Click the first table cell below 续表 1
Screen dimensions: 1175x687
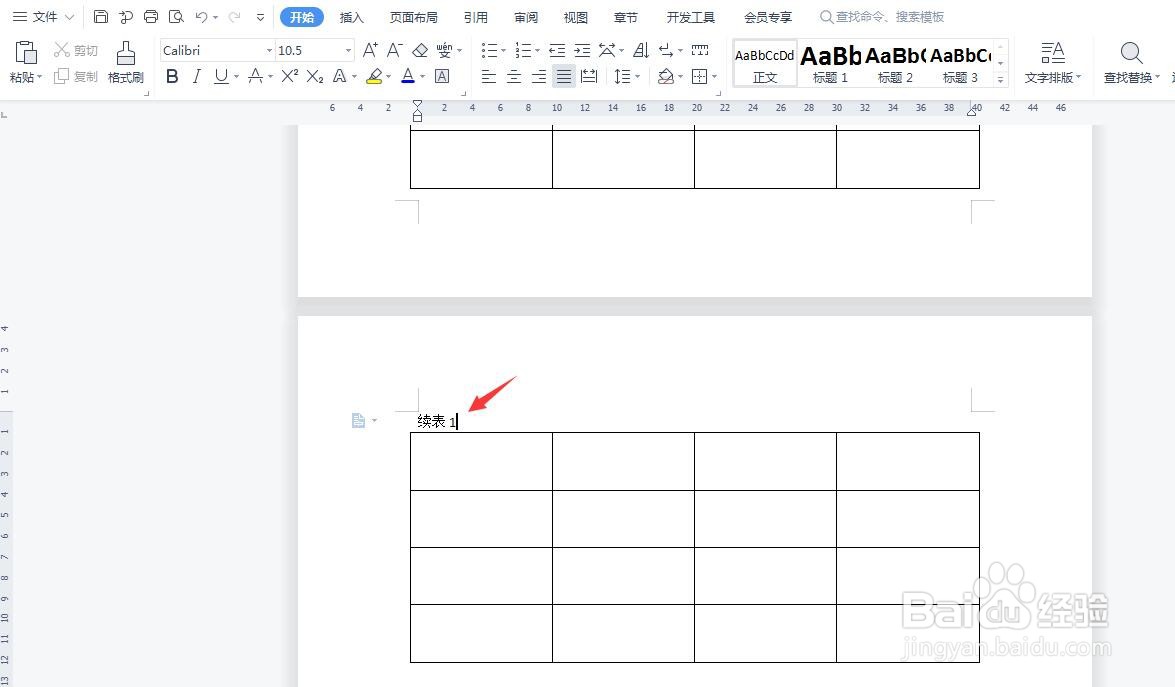click(x=481, y=461)
